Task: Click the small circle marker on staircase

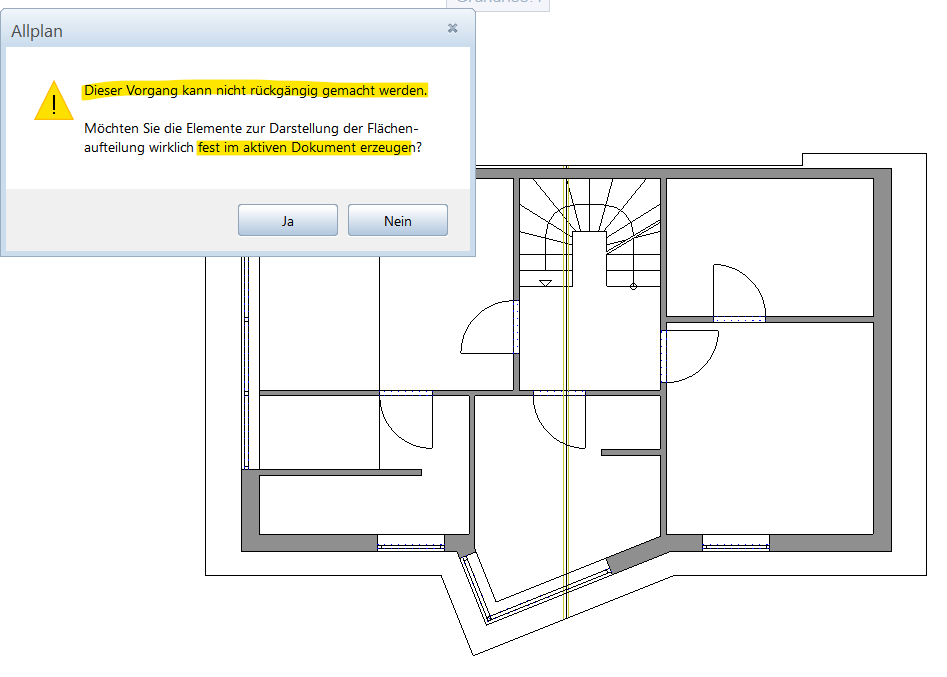Action: pos(634,286)
